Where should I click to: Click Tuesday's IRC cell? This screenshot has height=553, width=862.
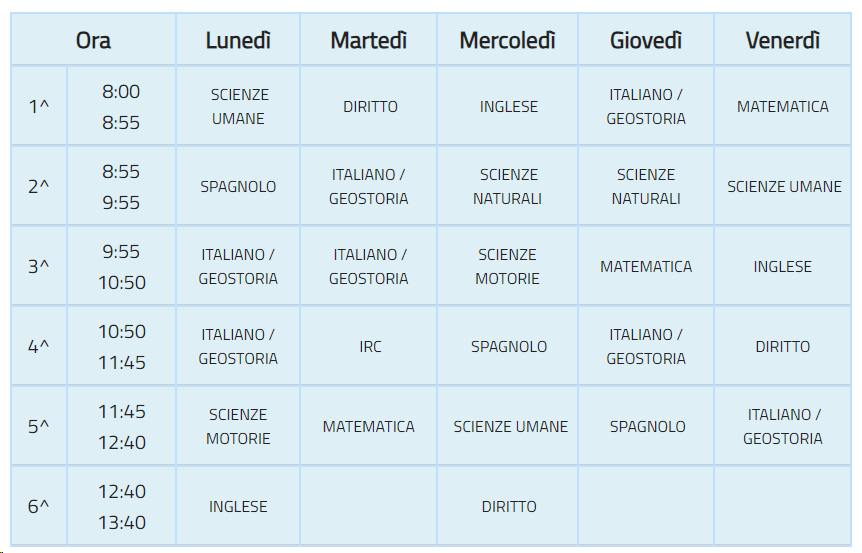coord(368,346)
